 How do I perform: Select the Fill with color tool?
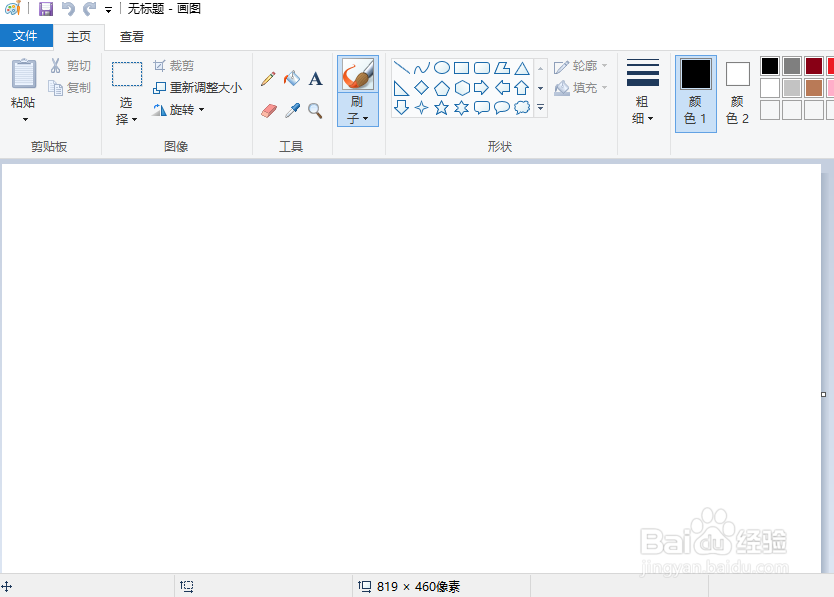click(291, 78)
